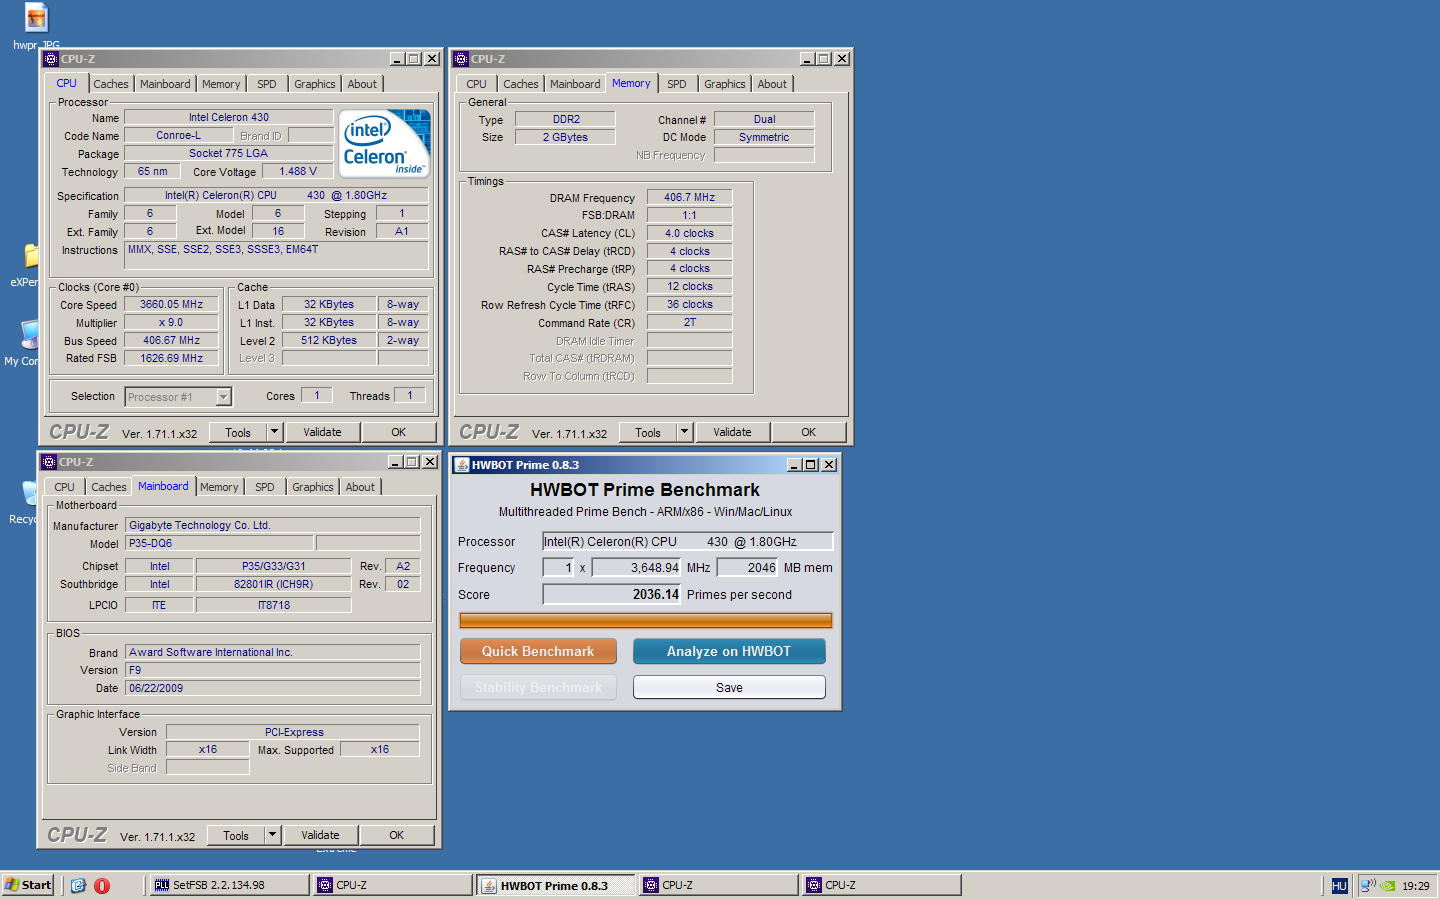Click Tools button in CPU window
1440x900 pixels.
pos(238,432)
